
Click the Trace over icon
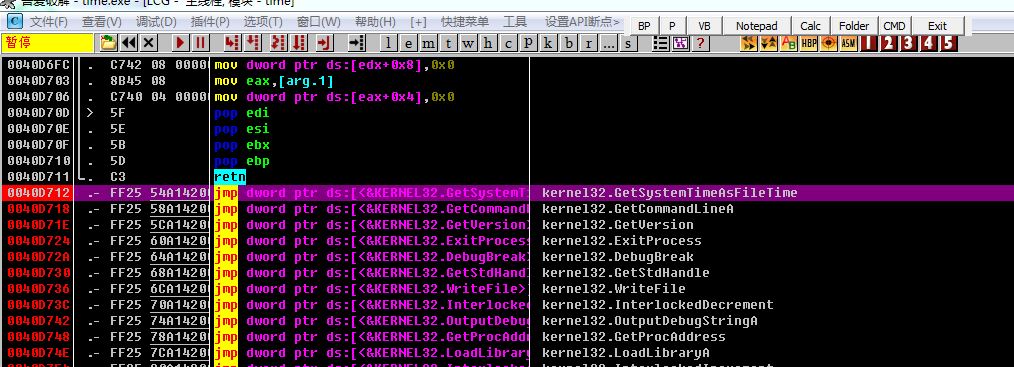(x=299, y=43)
